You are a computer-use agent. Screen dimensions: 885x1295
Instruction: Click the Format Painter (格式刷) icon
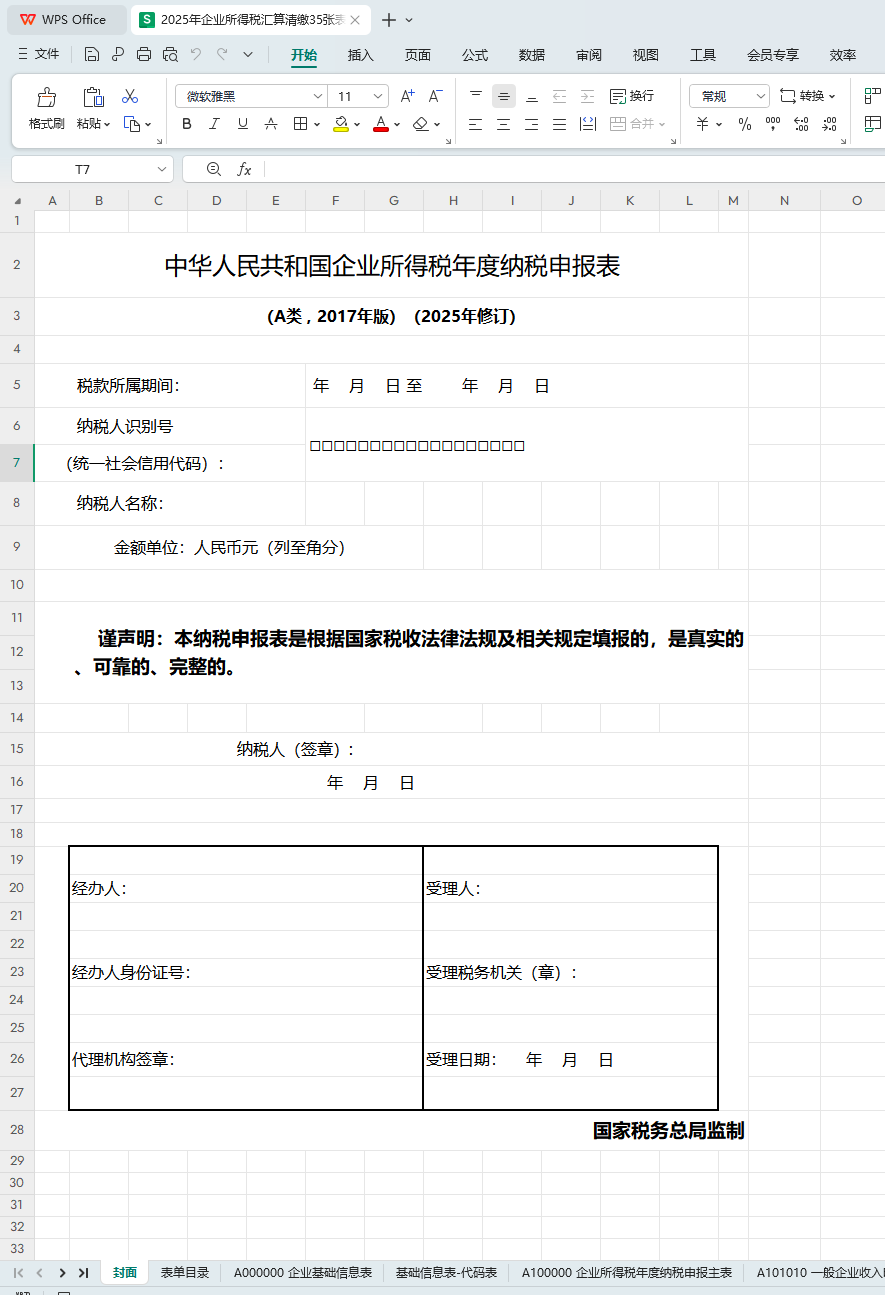46,97
